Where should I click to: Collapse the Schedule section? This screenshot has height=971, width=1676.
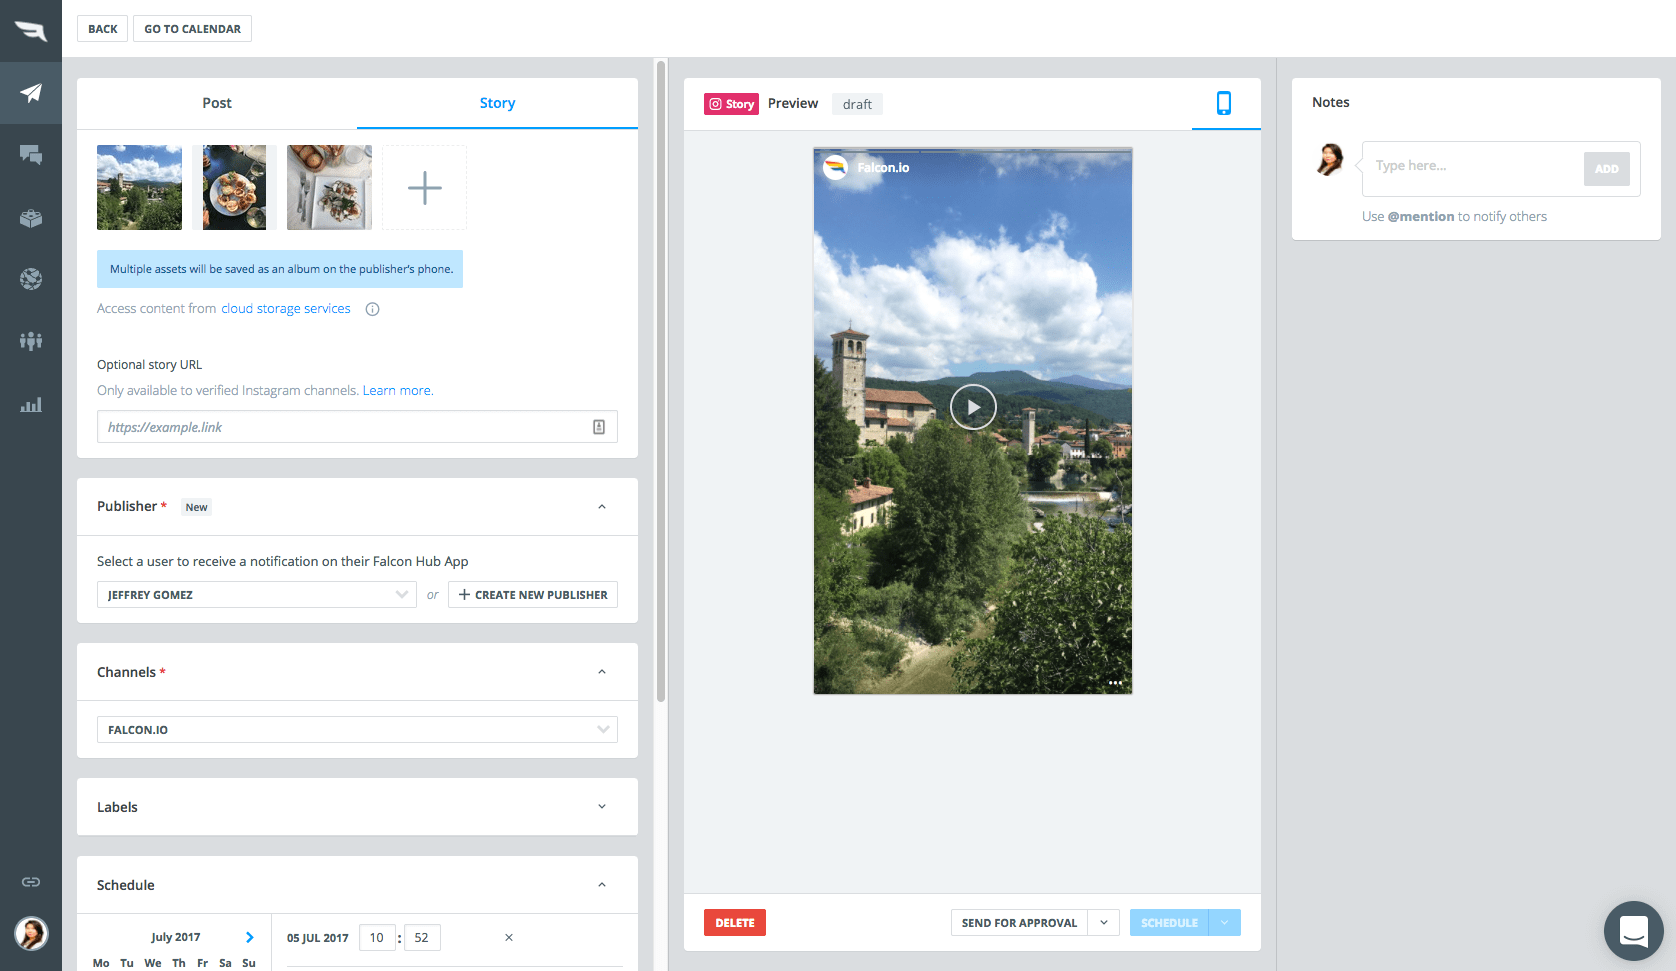click(x=602, y=885)
